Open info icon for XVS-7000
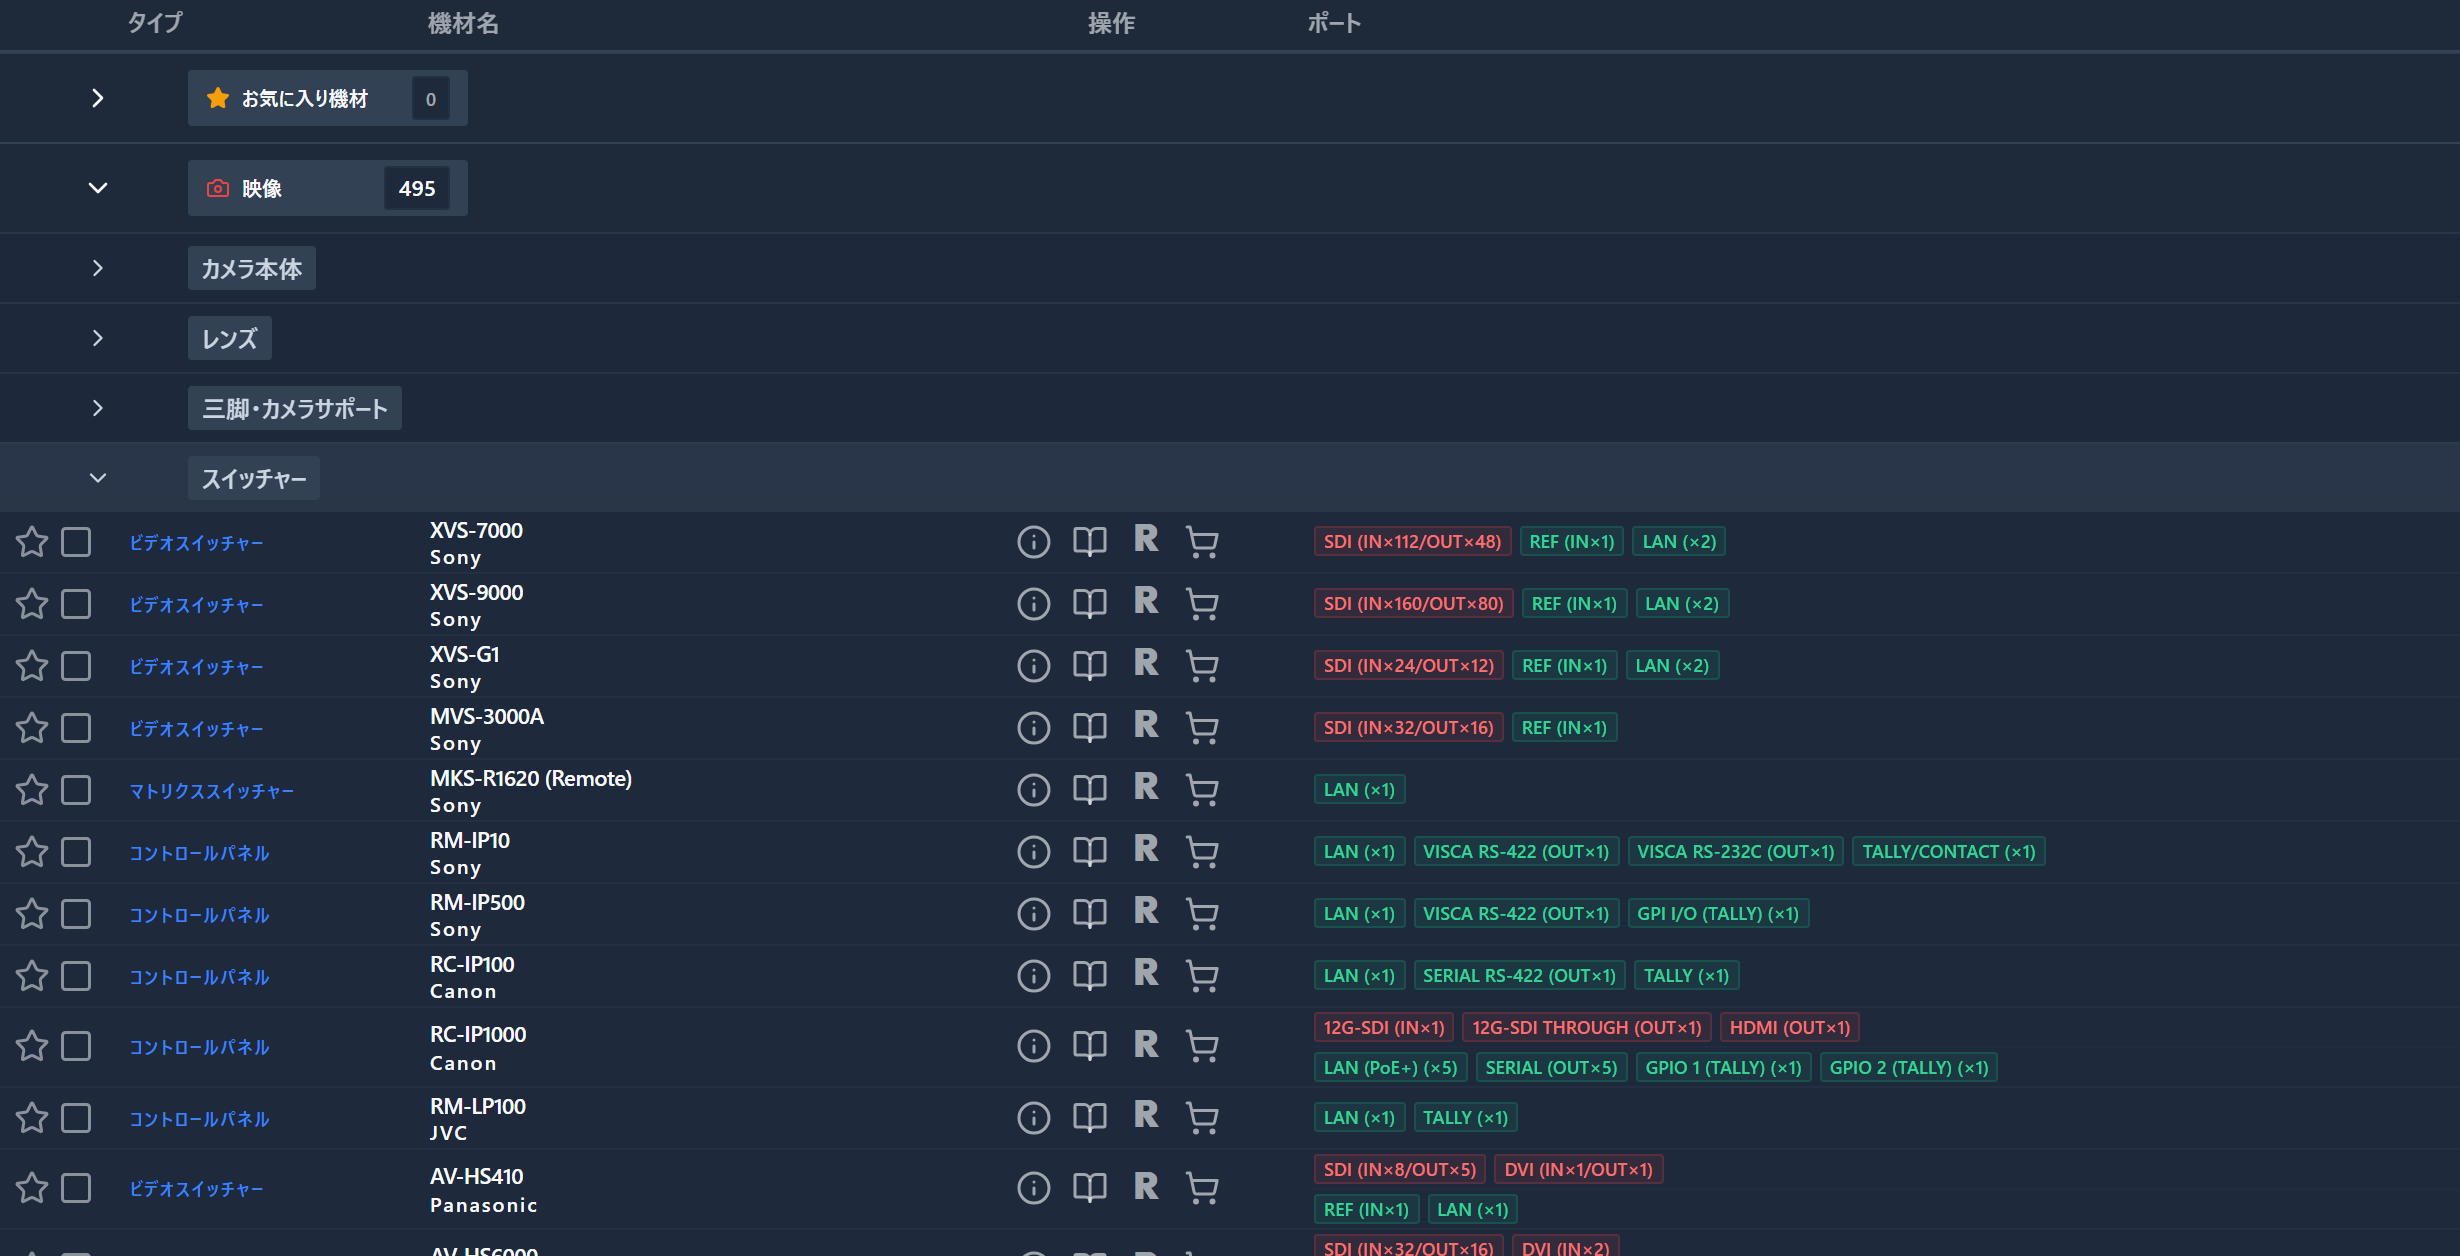This screenshot has width=2460, height=1256. click(x=1033, y=542)
